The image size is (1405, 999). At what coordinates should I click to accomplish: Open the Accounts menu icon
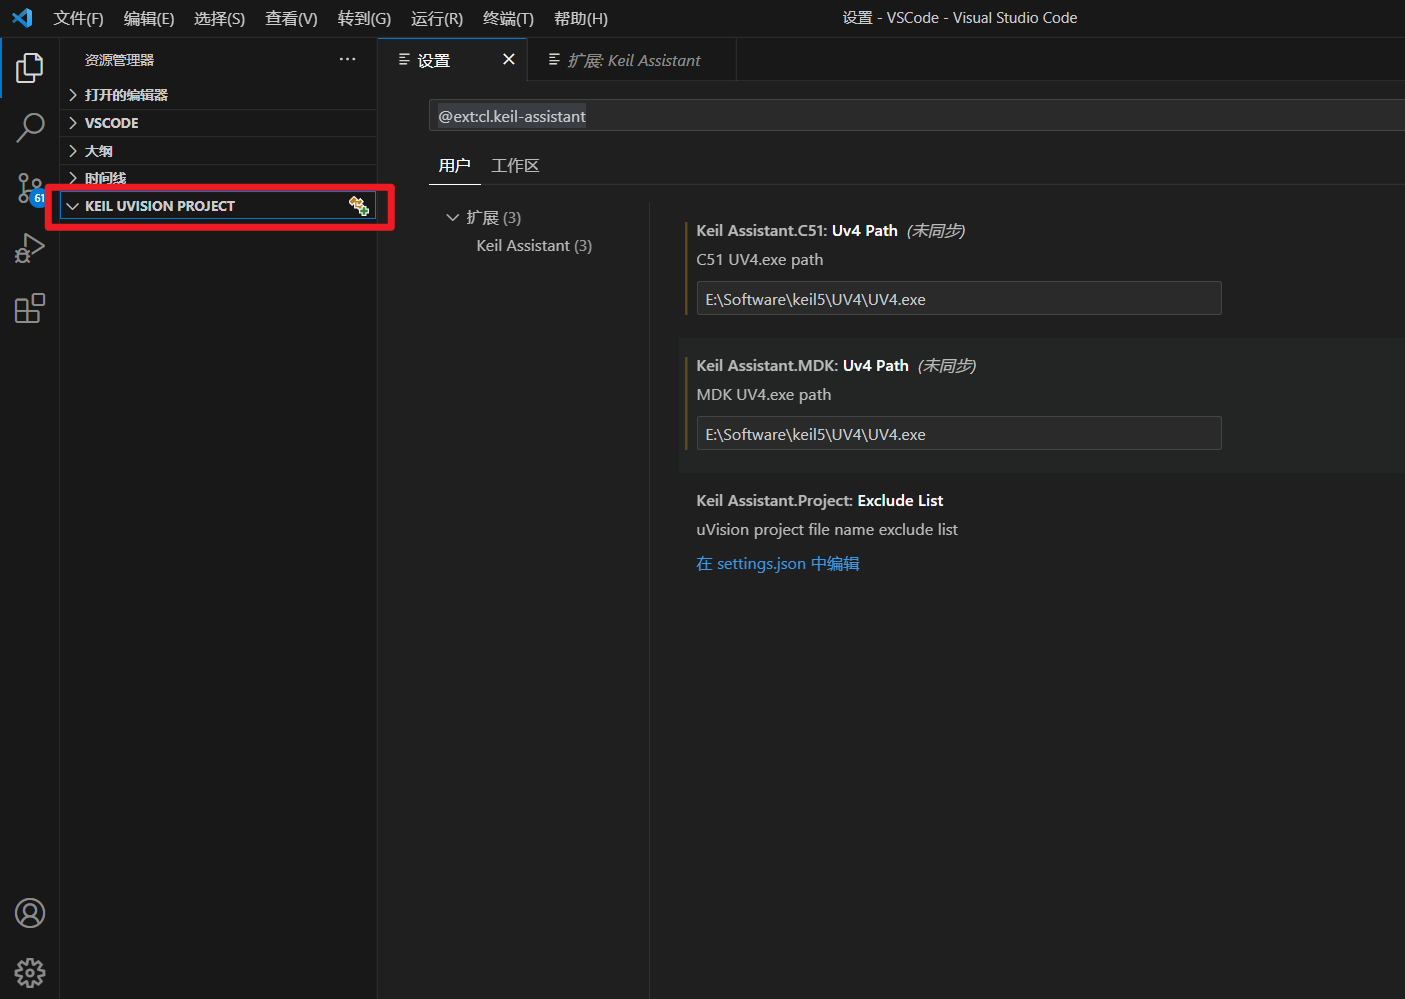[x=30, y=913]
